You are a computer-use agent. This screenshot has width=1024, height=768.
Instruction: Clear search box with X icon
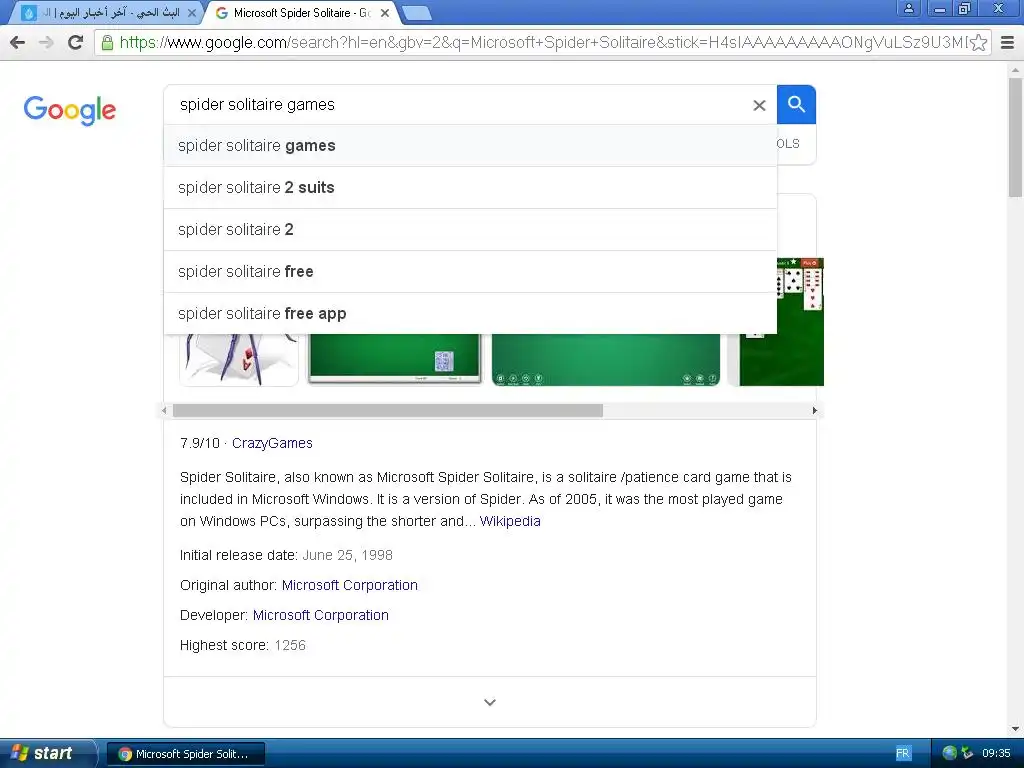pyautogui.click(x=759, y=105)
